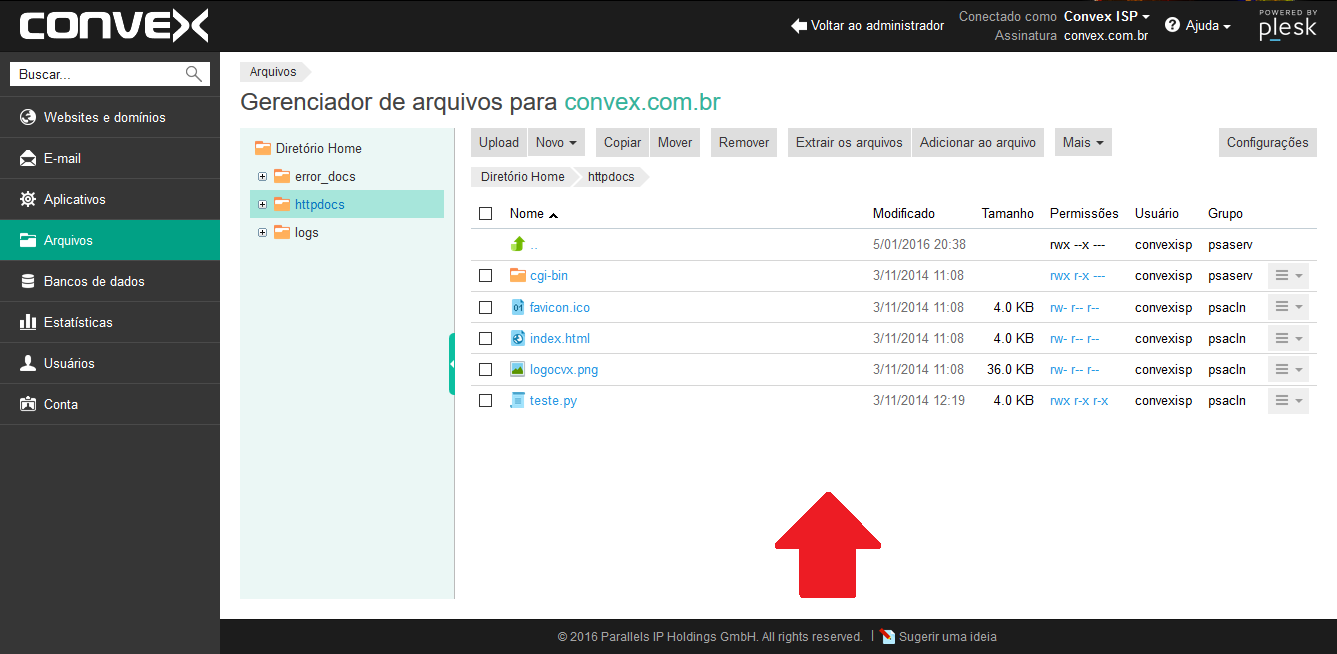
Task: Click the person icon for Usuários
Action: coord(28,363)
